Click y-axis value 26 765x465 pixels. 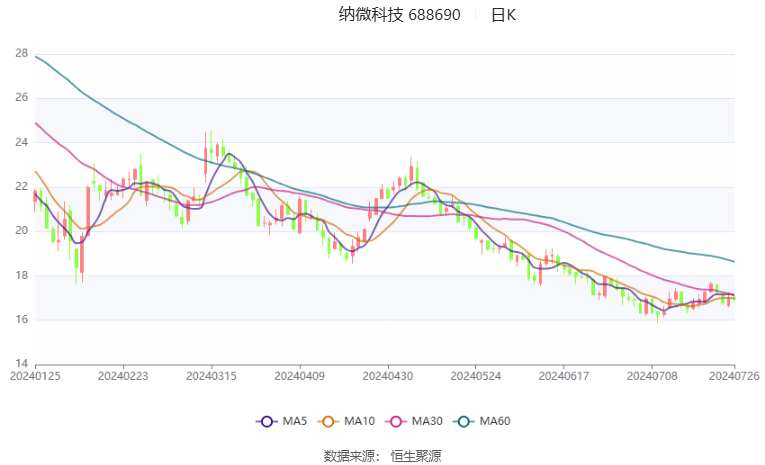pos(21,98)
